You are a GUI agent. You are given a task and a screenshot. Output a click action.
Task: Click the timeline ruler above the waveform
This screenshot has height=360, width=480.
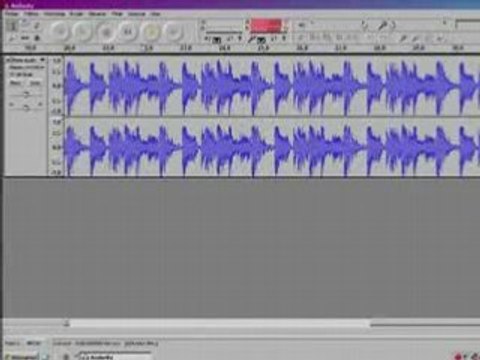click(x=242, y=48)
